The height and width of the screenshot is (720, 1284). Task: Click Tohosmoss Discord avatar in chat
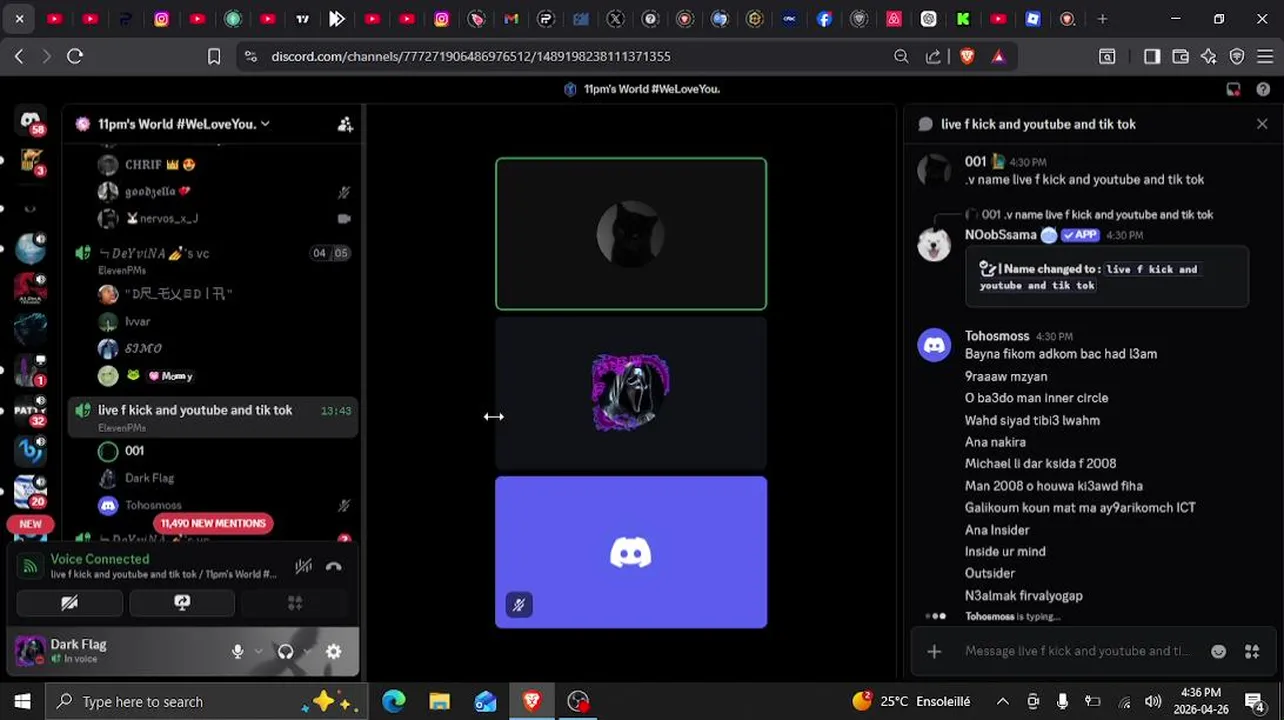pos(934,345)
